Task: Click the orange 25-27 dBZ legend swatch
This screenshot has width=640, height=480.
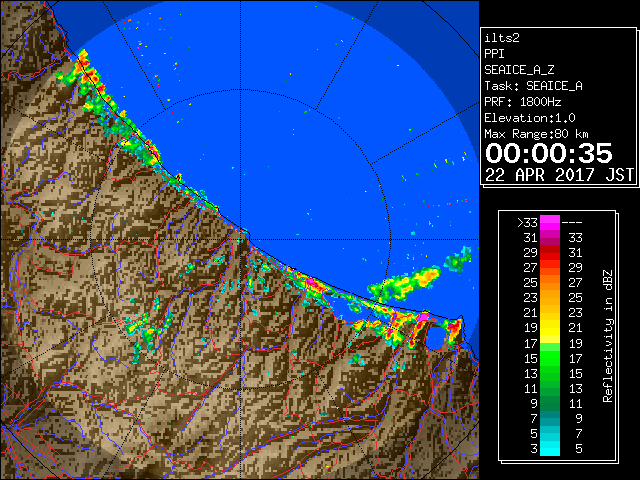Action: tap(550, 282)
